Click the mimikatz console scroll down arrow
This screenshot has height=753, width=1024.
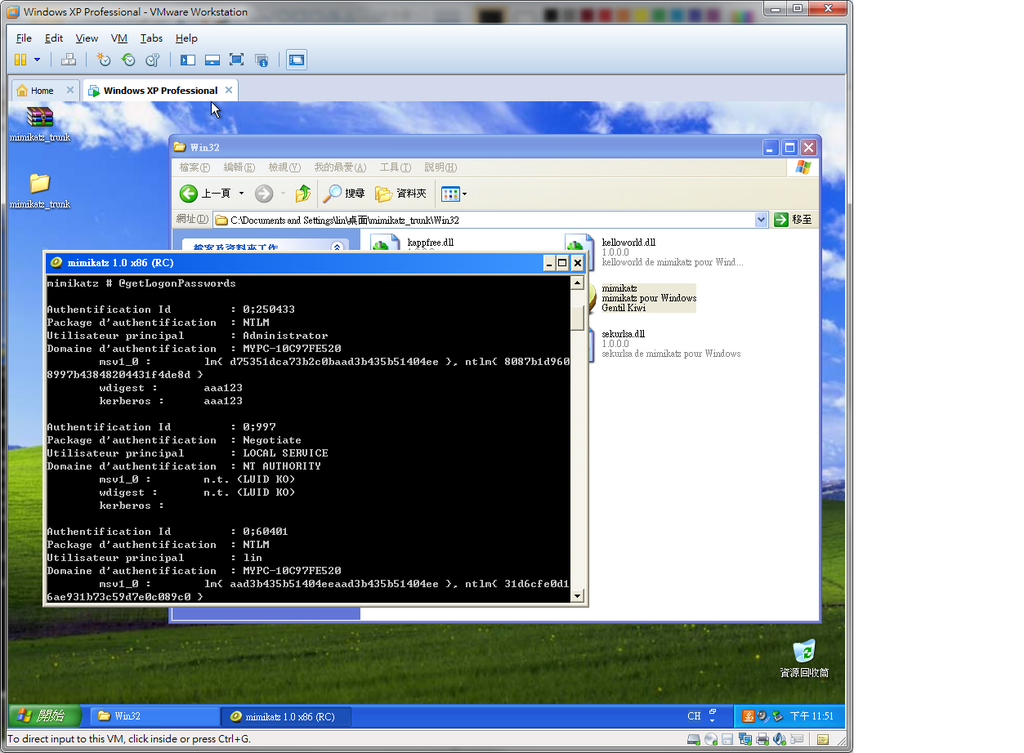click(x=577, y=596)
